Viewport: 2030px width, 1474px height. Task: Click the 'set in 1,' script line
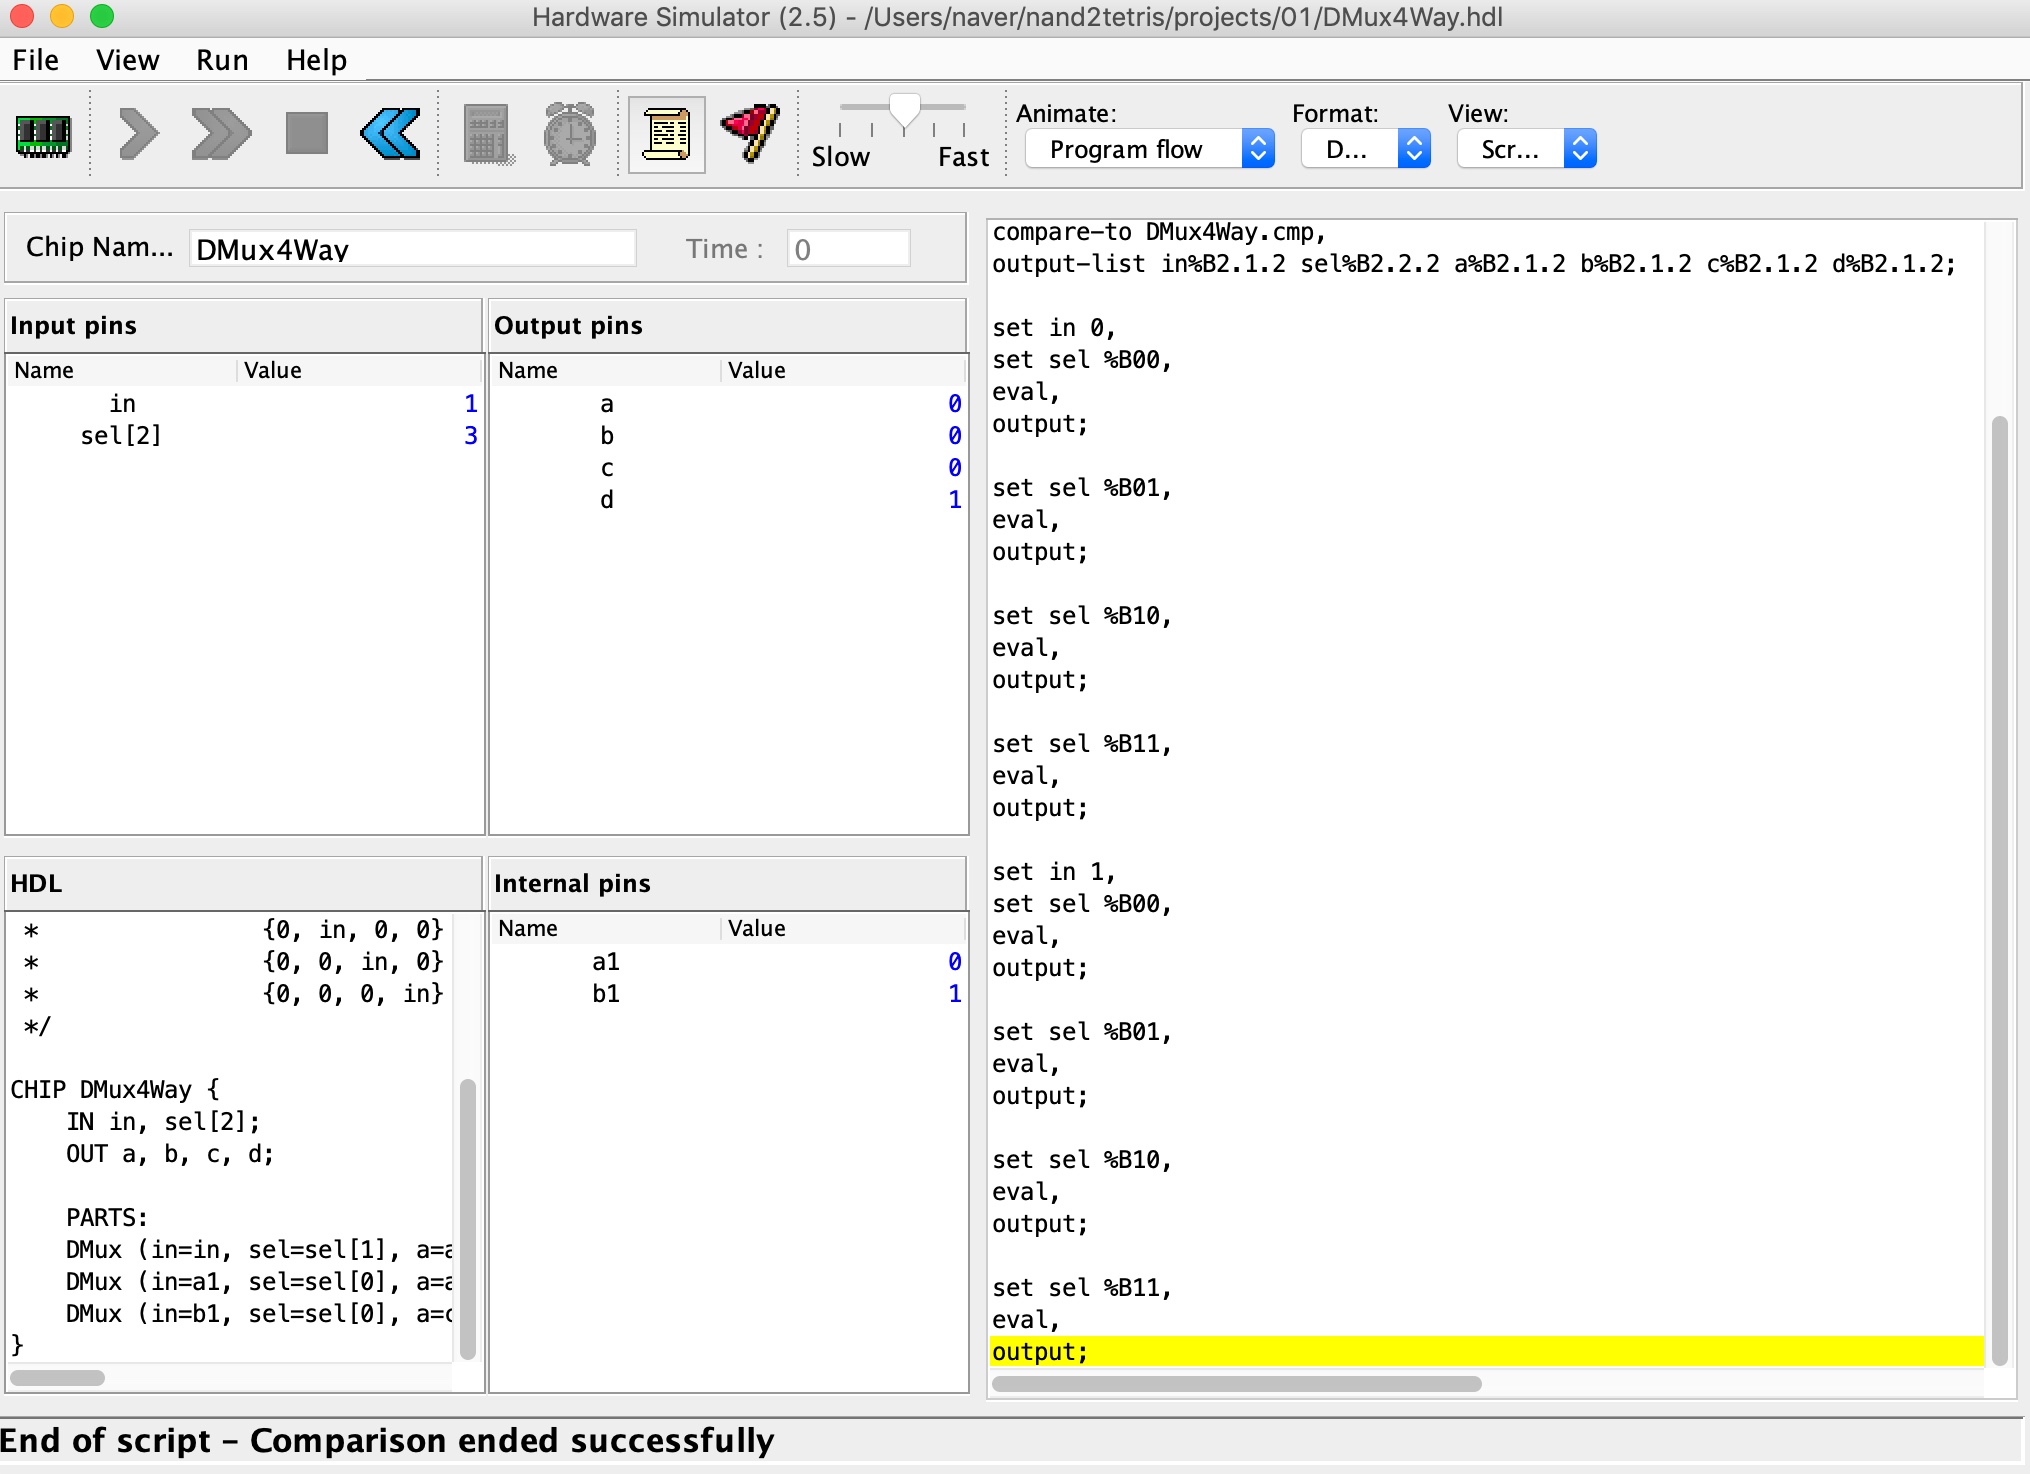(x=1053, y=872)
